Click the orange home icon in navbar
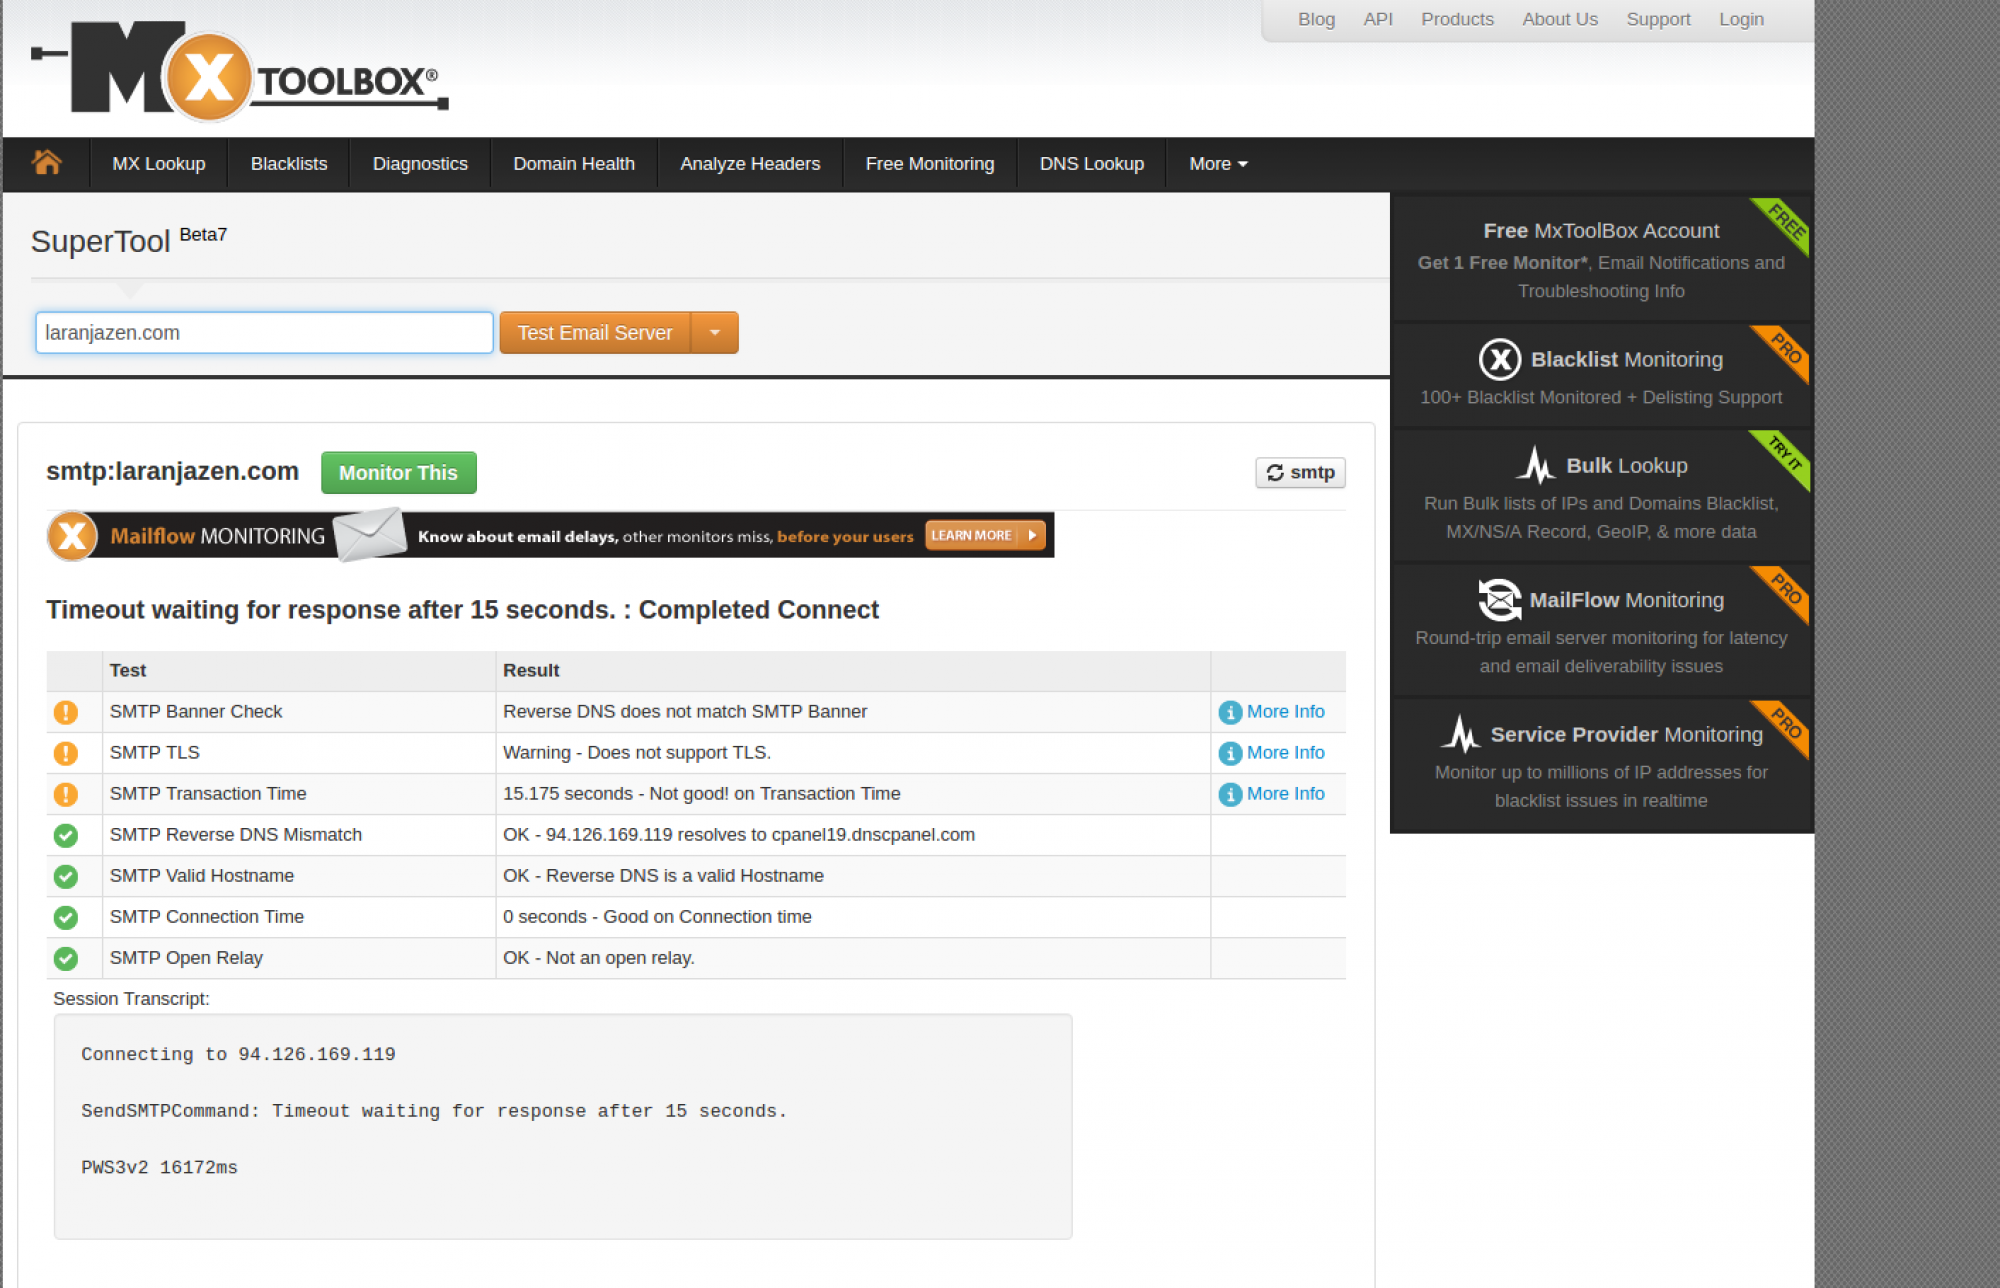2000x1288 pixels. click(46, 162)
